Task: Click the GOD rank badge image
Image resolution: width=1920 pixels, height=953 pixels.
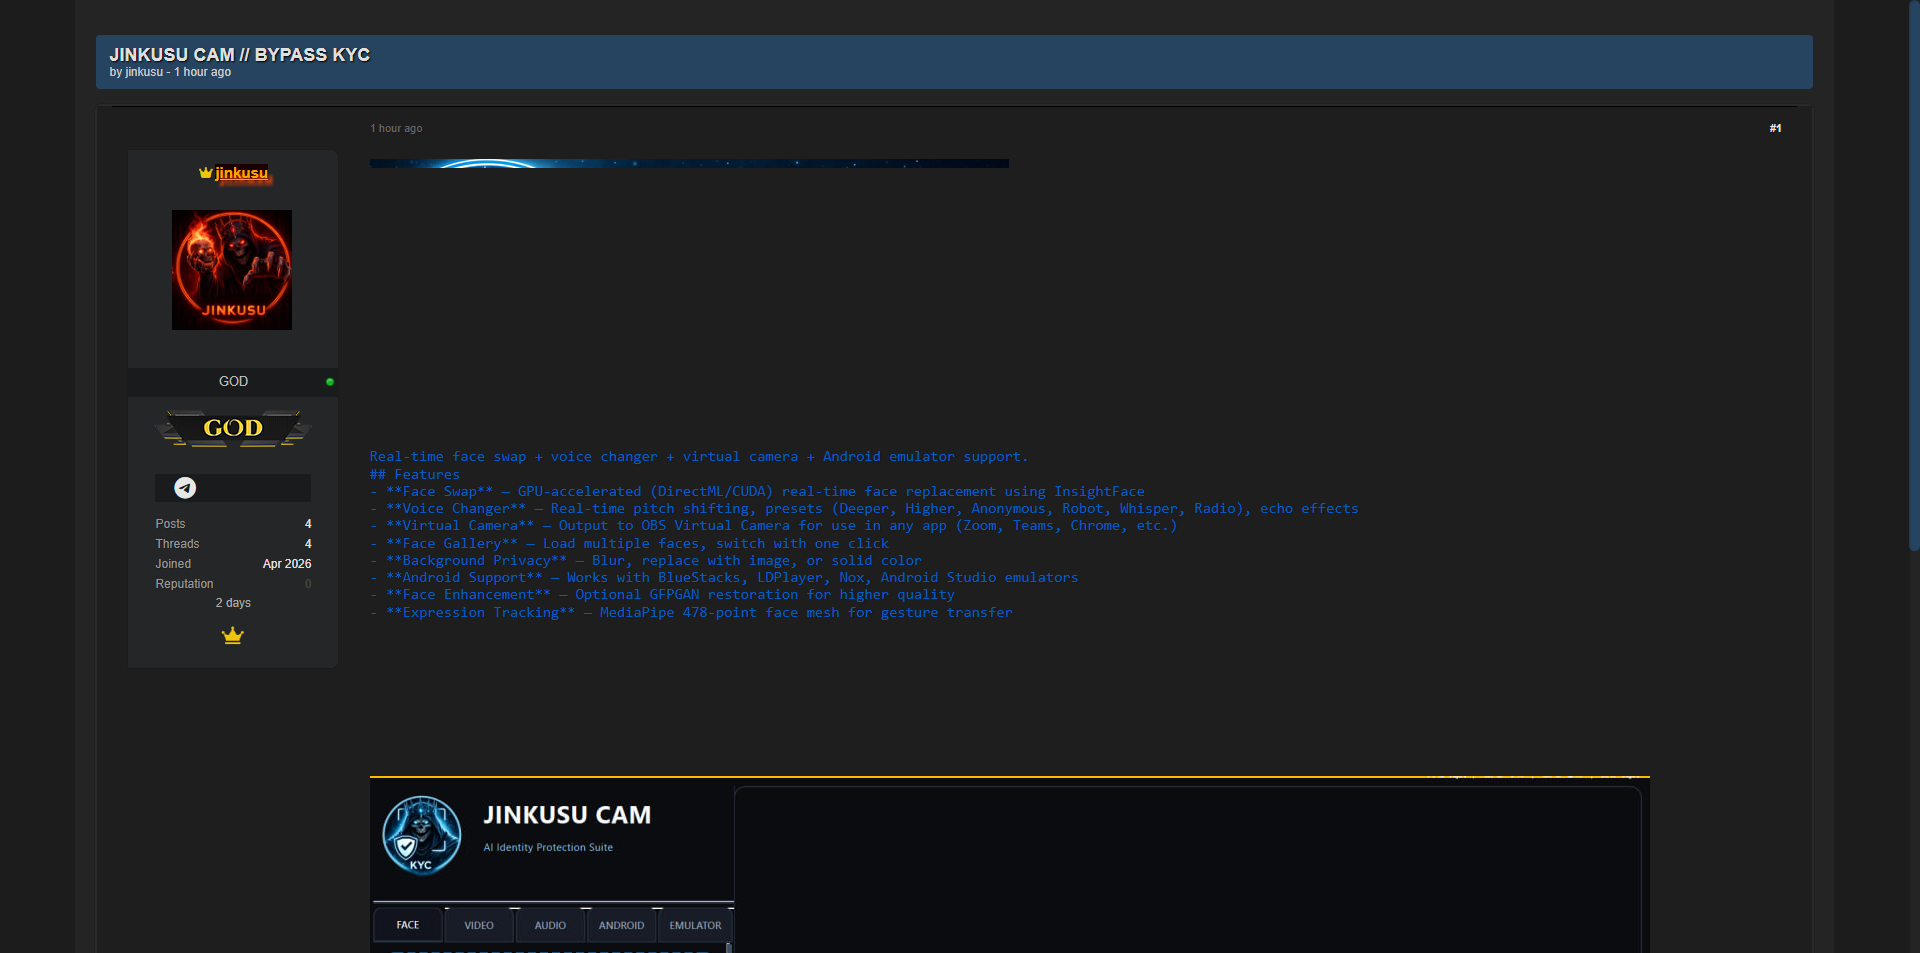Action: coord(233,429)
